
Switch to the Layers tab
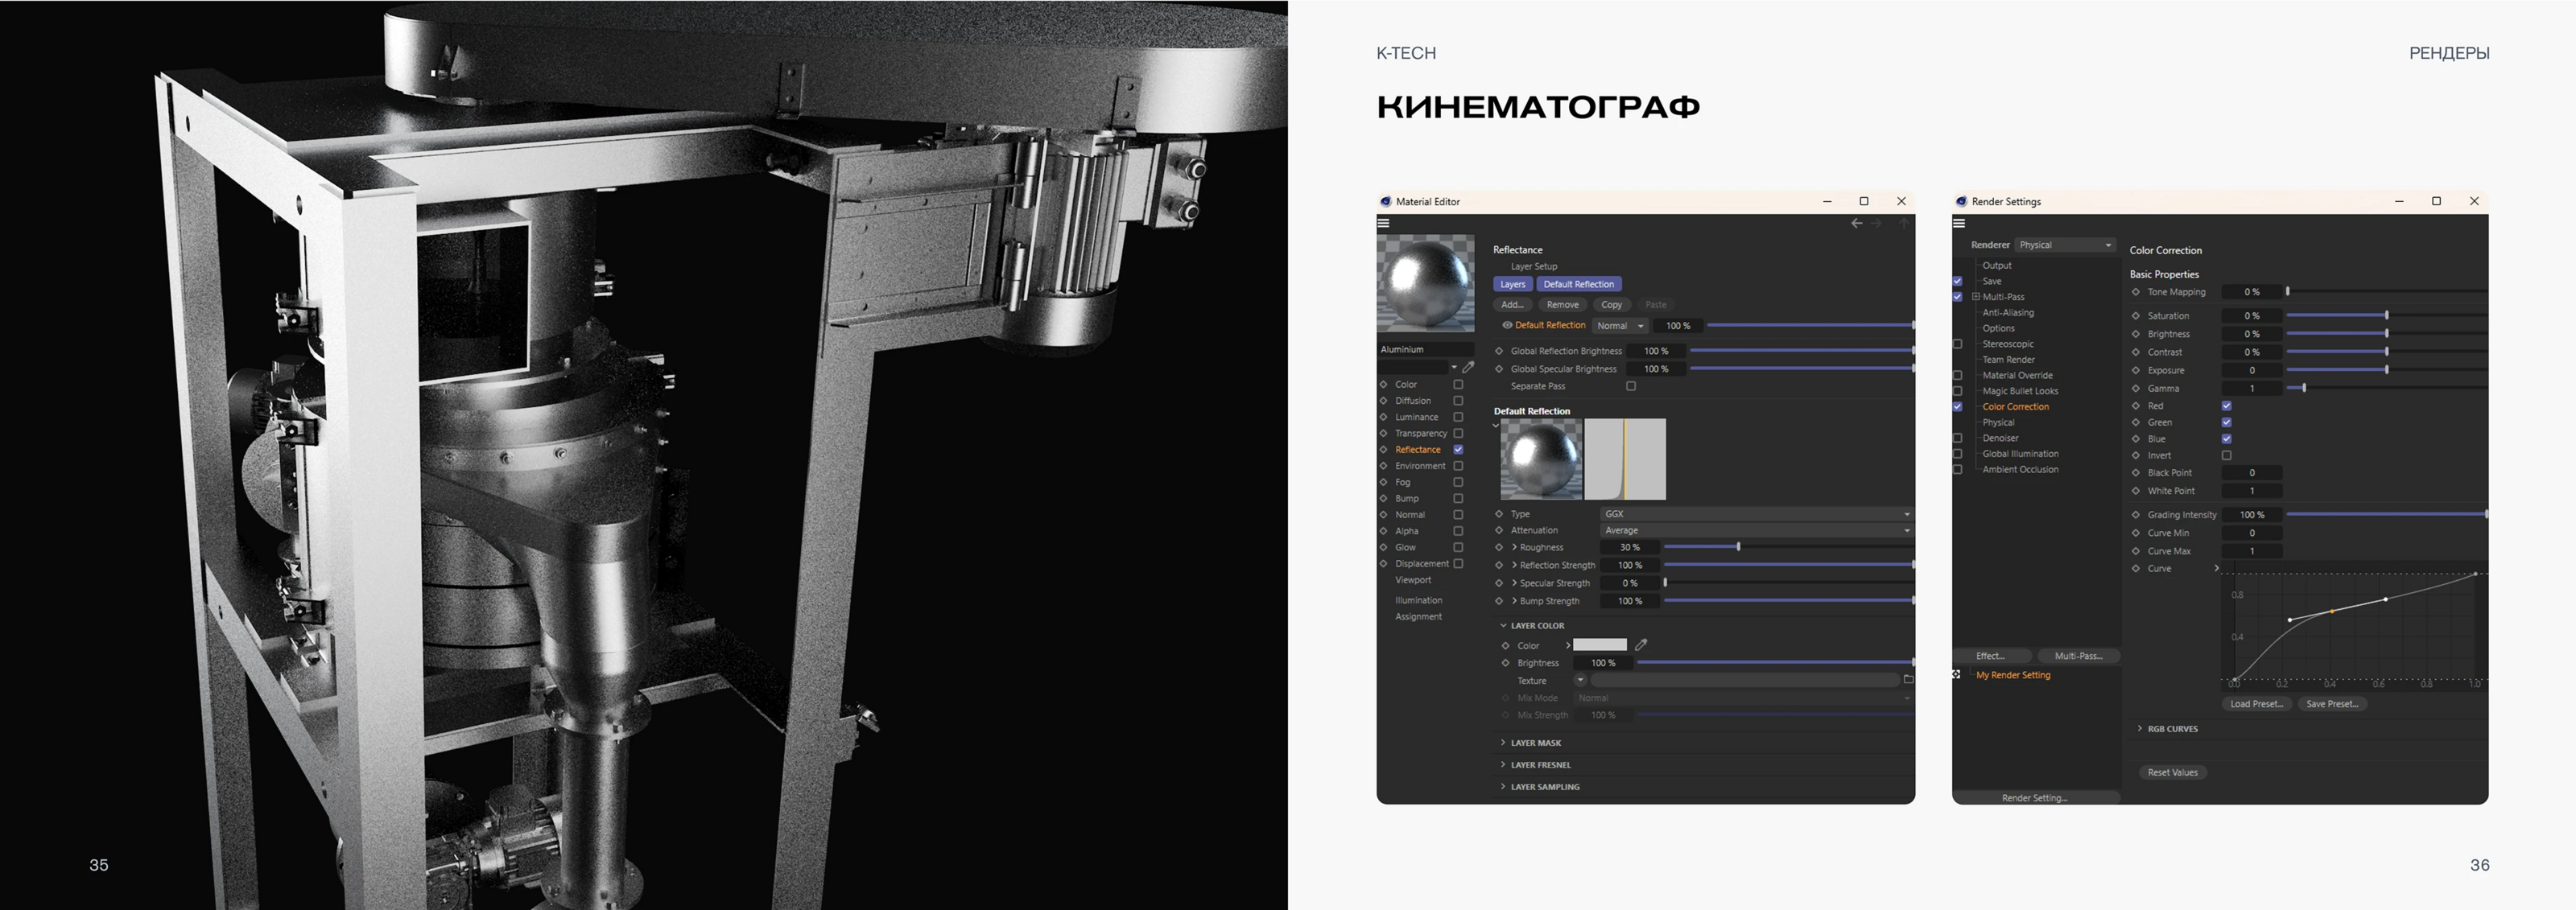pyautogui.click(x=1512, y=284)
